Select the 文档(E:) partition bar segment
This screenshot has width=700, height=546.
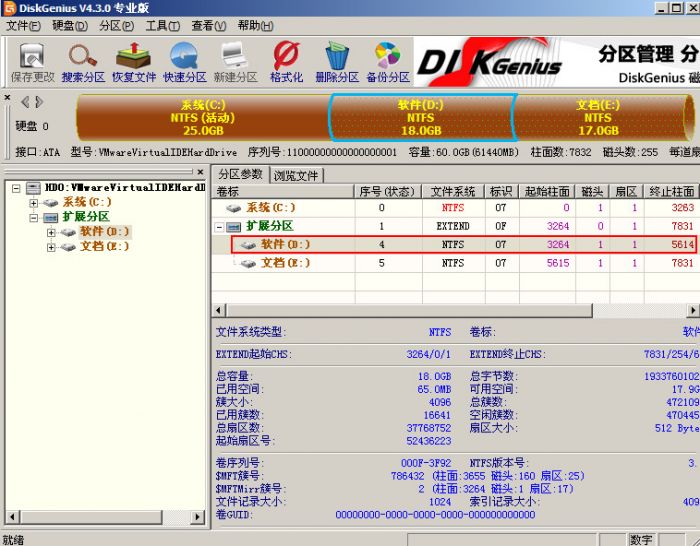597,117
